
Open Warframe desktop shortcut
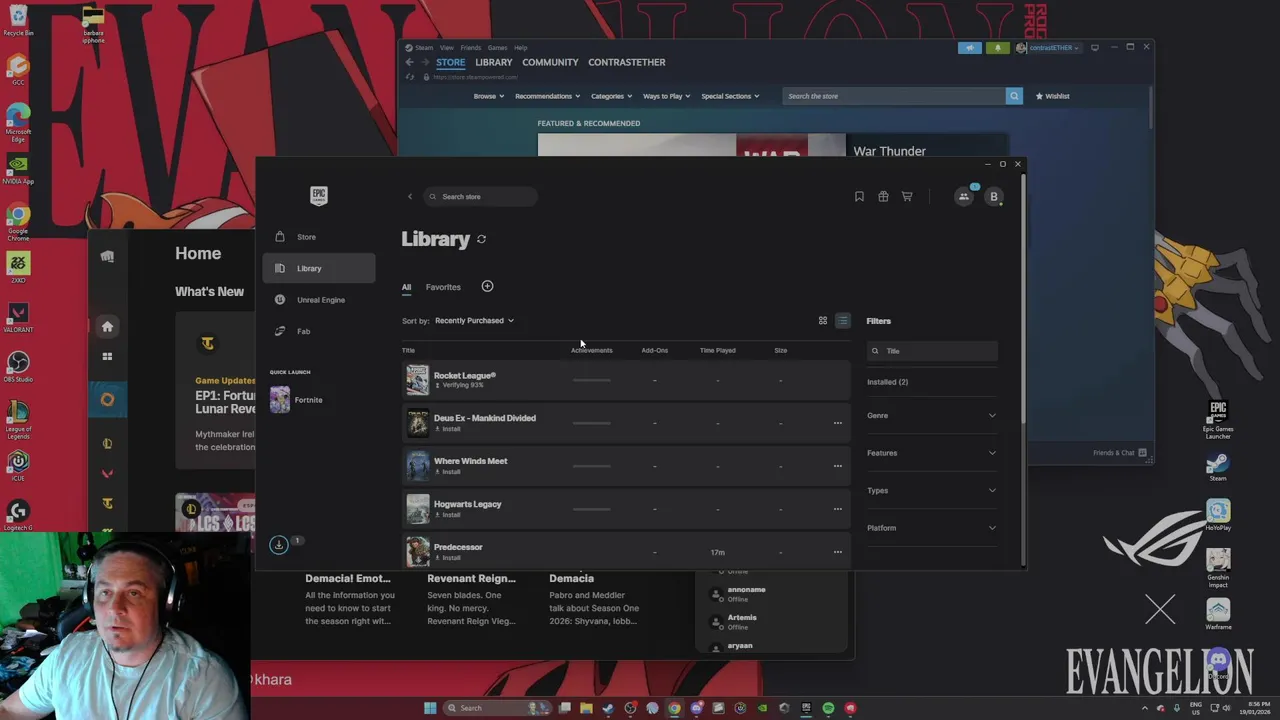1218,614
